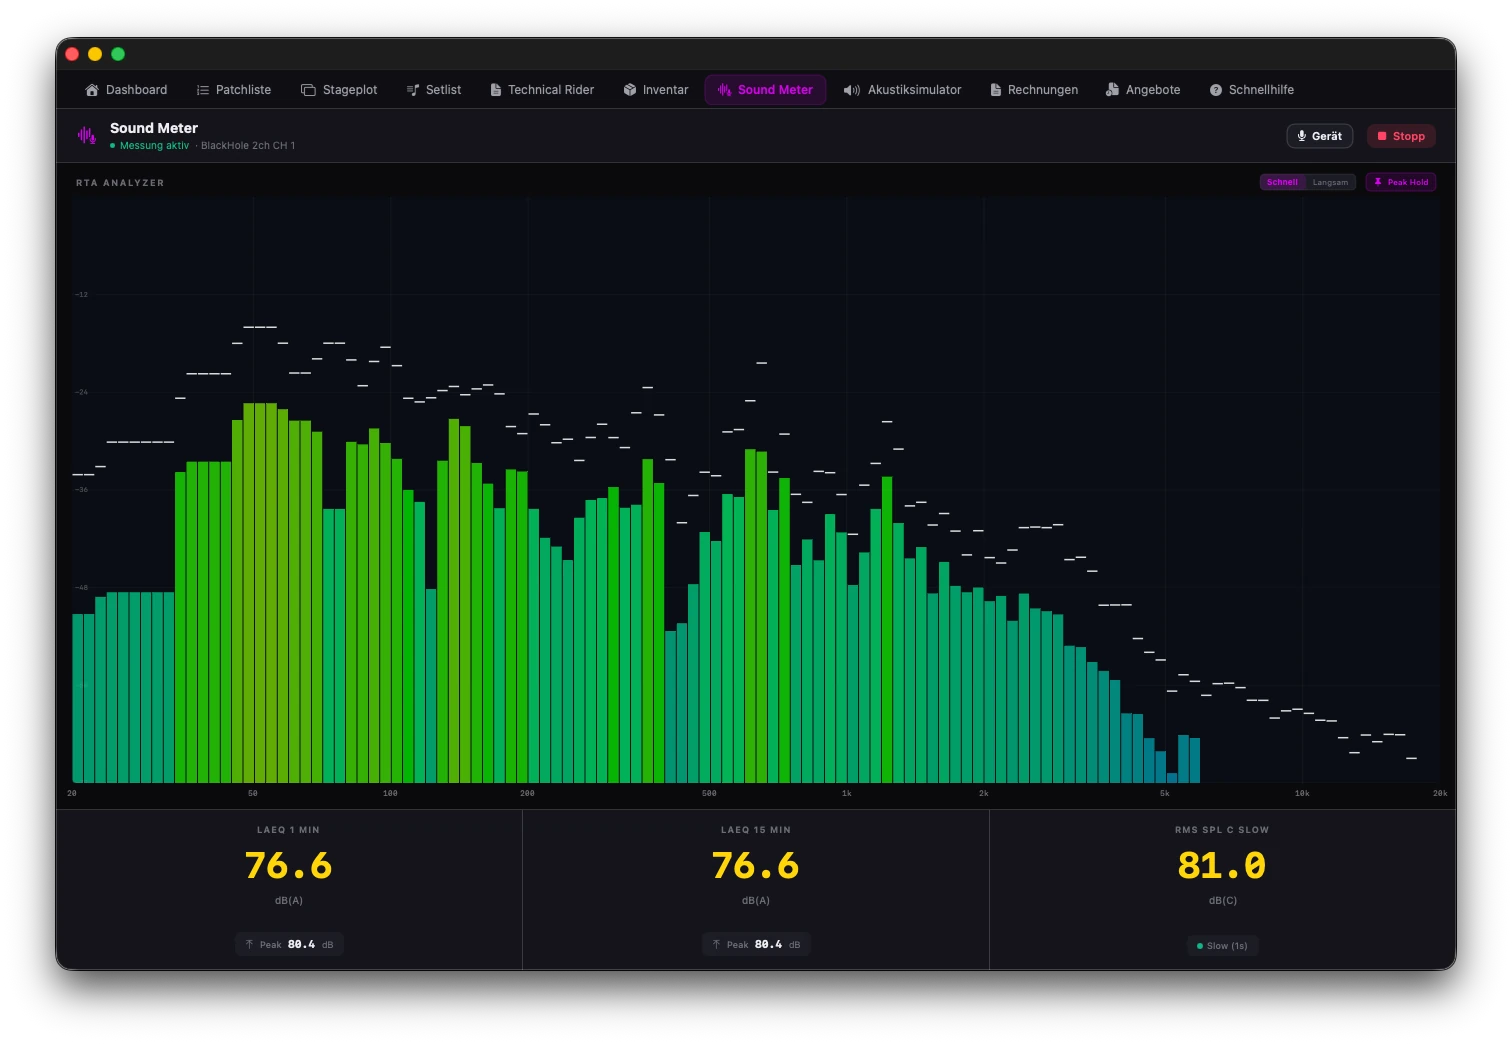Switch to the Rechnungen tab
The image size is (1512, 1044).
click(1034, 90)
